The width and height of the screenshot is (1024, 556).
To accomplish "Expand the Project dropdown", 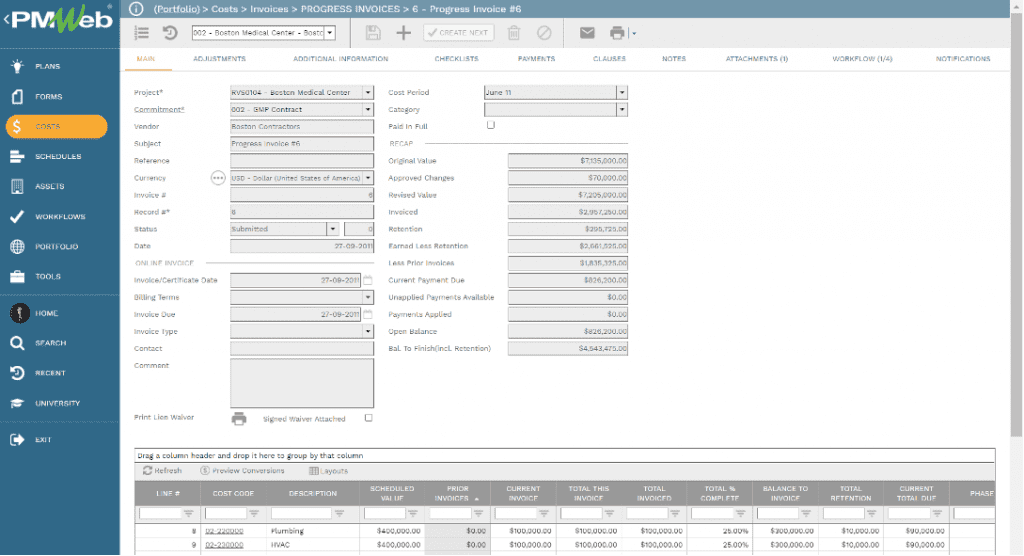I will tap(368, 93).
